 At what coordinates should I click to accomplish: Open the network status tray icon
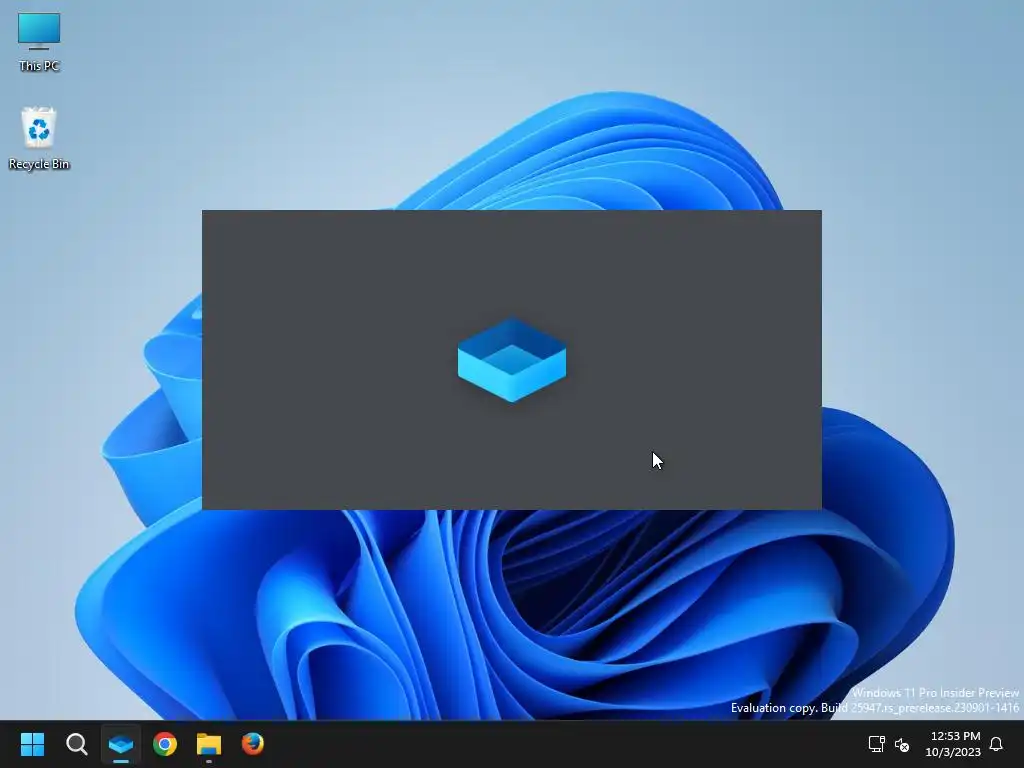(x=876, y=744)
